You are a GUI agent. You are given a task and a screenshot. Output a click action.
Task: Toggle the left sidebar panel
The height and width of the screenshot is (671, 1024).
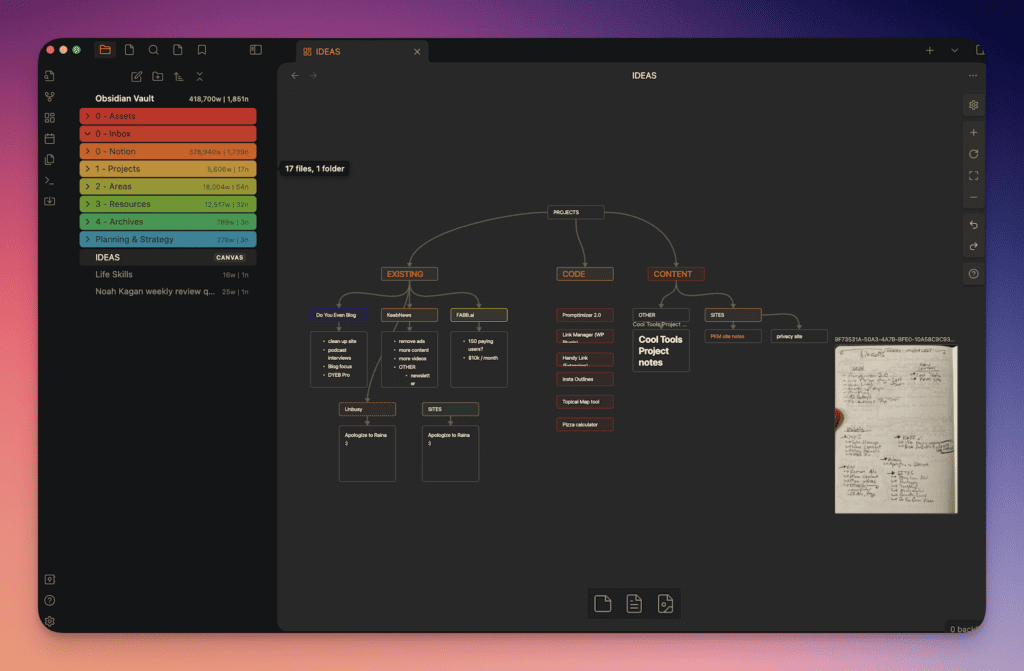255,50
